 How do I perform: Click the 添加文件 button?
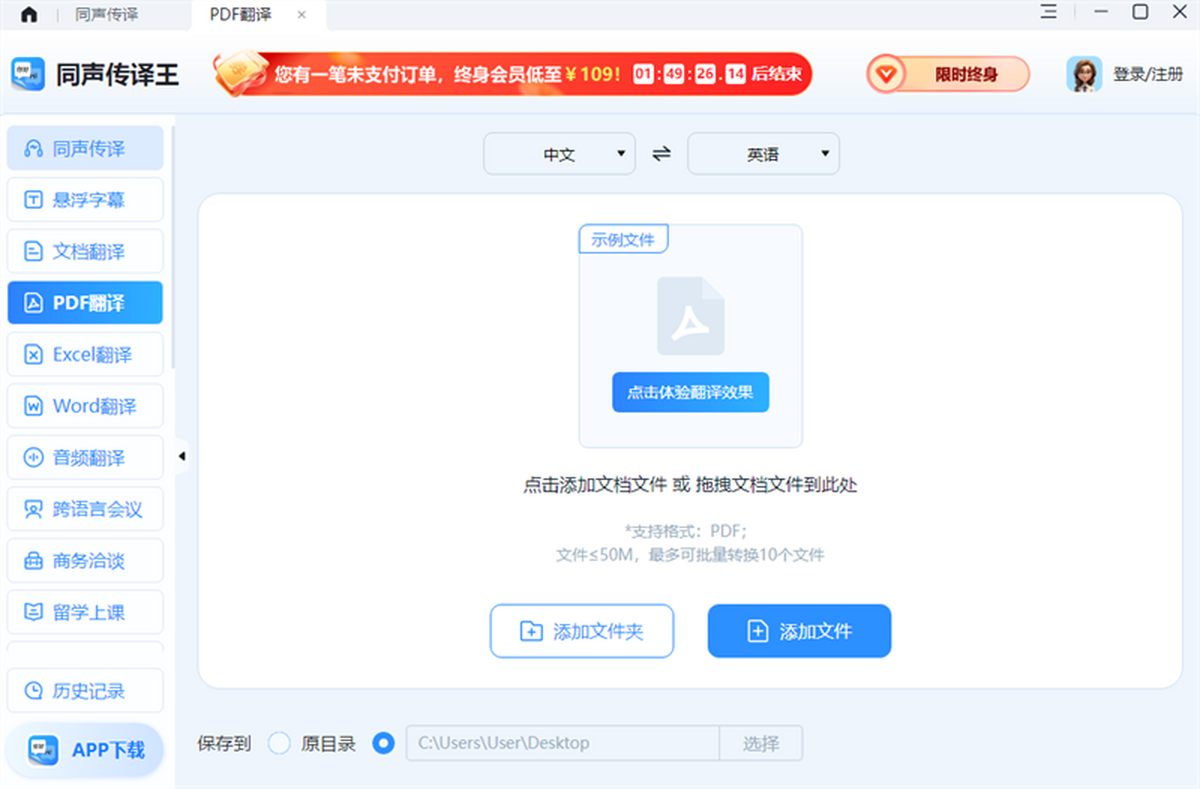[x=799, y=631]
